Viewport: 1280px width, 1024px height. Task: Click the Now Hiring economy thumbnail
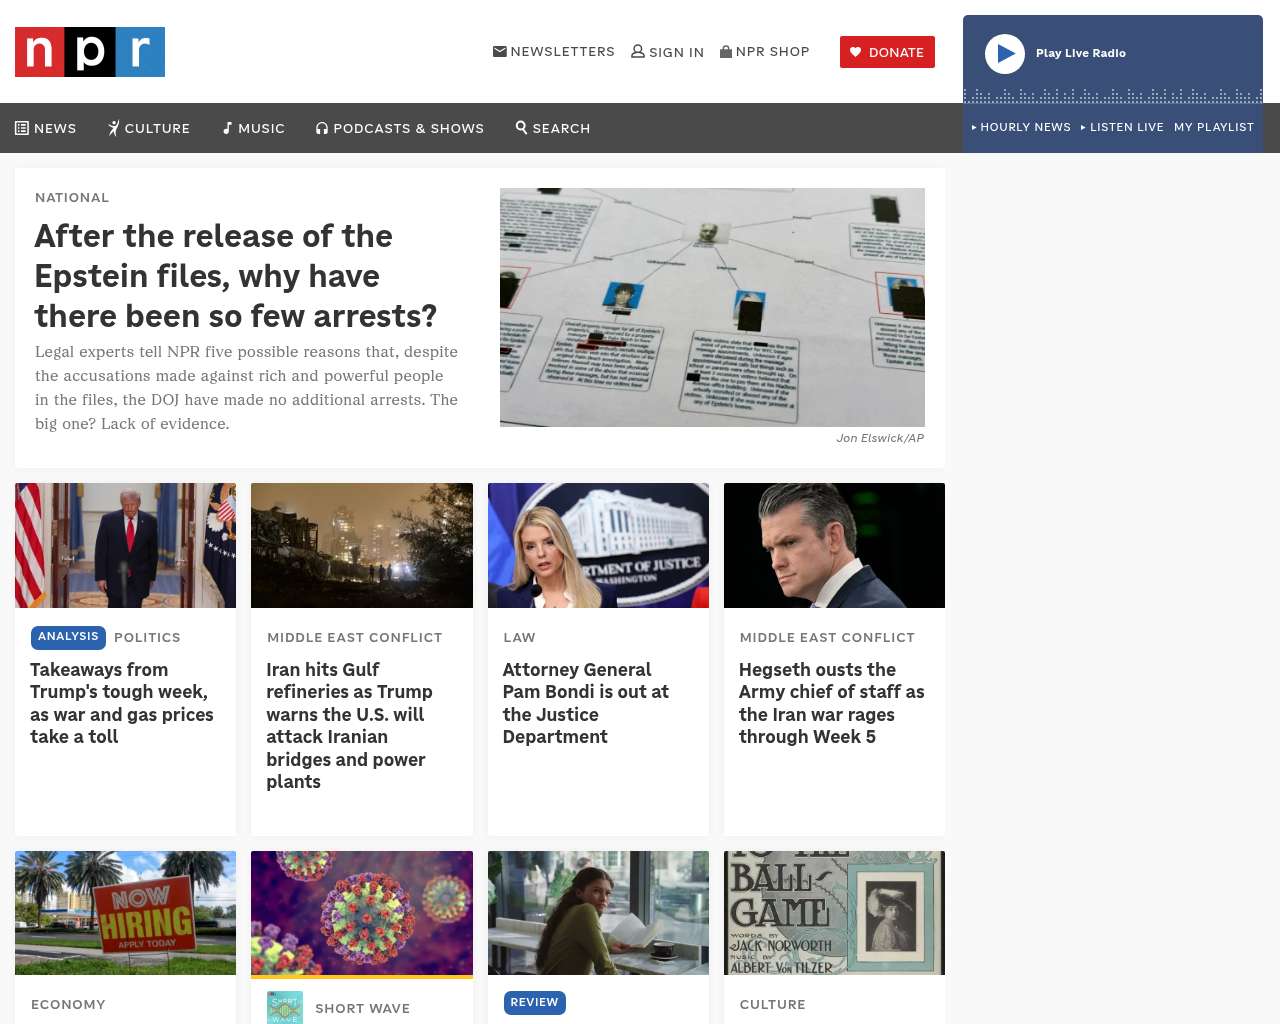[x=125, y=913]
